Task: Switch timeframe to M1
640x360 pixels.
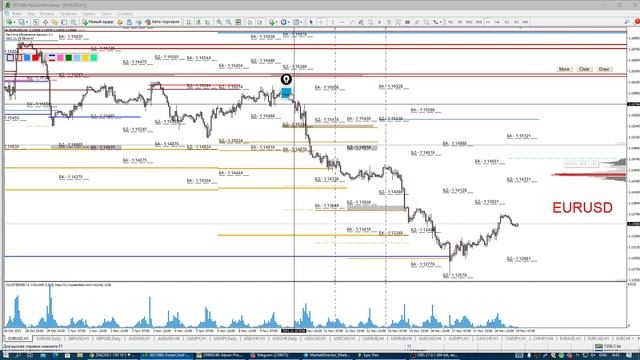Action: [x=450, y=22]
